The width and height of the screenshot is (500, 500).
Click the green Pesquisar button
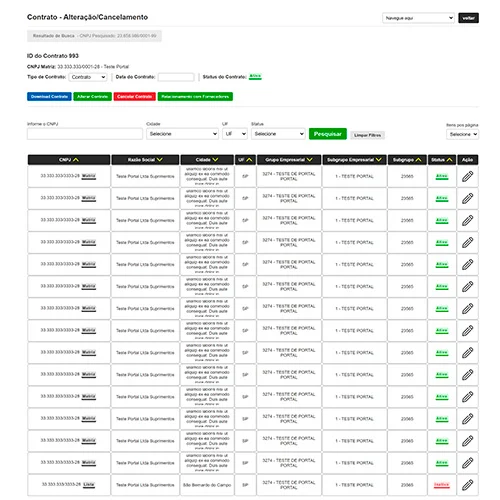(328, 134)
